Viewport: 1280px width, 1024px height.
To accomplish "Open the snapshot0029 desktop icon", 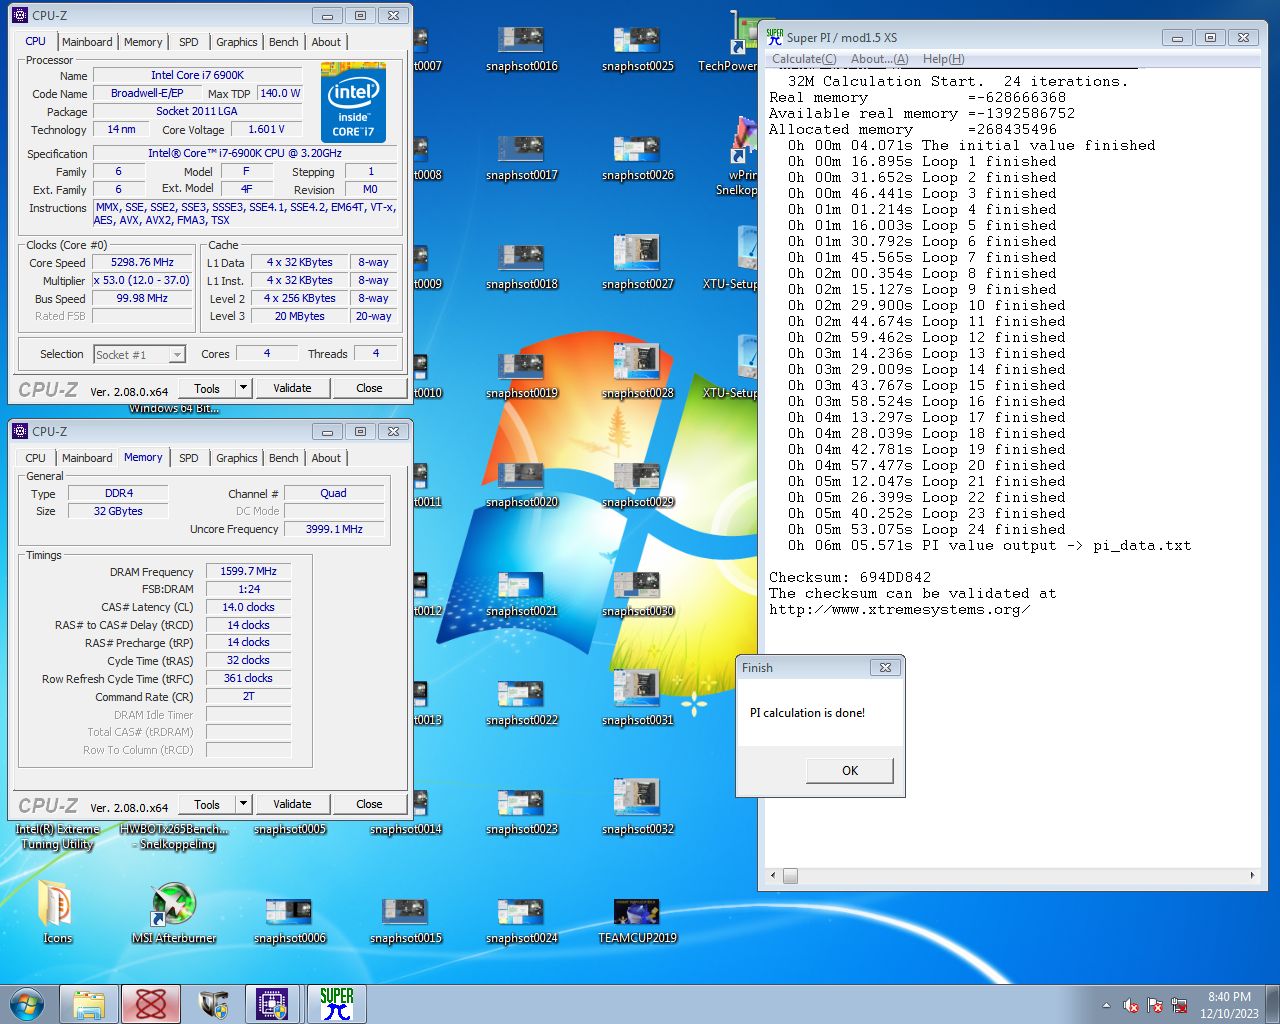I will pos(637,485).
